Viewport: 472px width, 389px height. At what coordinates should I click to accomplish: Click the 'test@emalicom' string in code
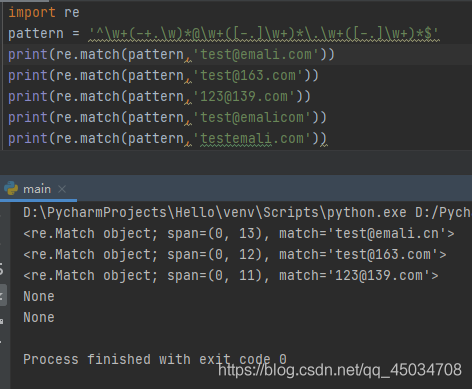click(252, 117)
